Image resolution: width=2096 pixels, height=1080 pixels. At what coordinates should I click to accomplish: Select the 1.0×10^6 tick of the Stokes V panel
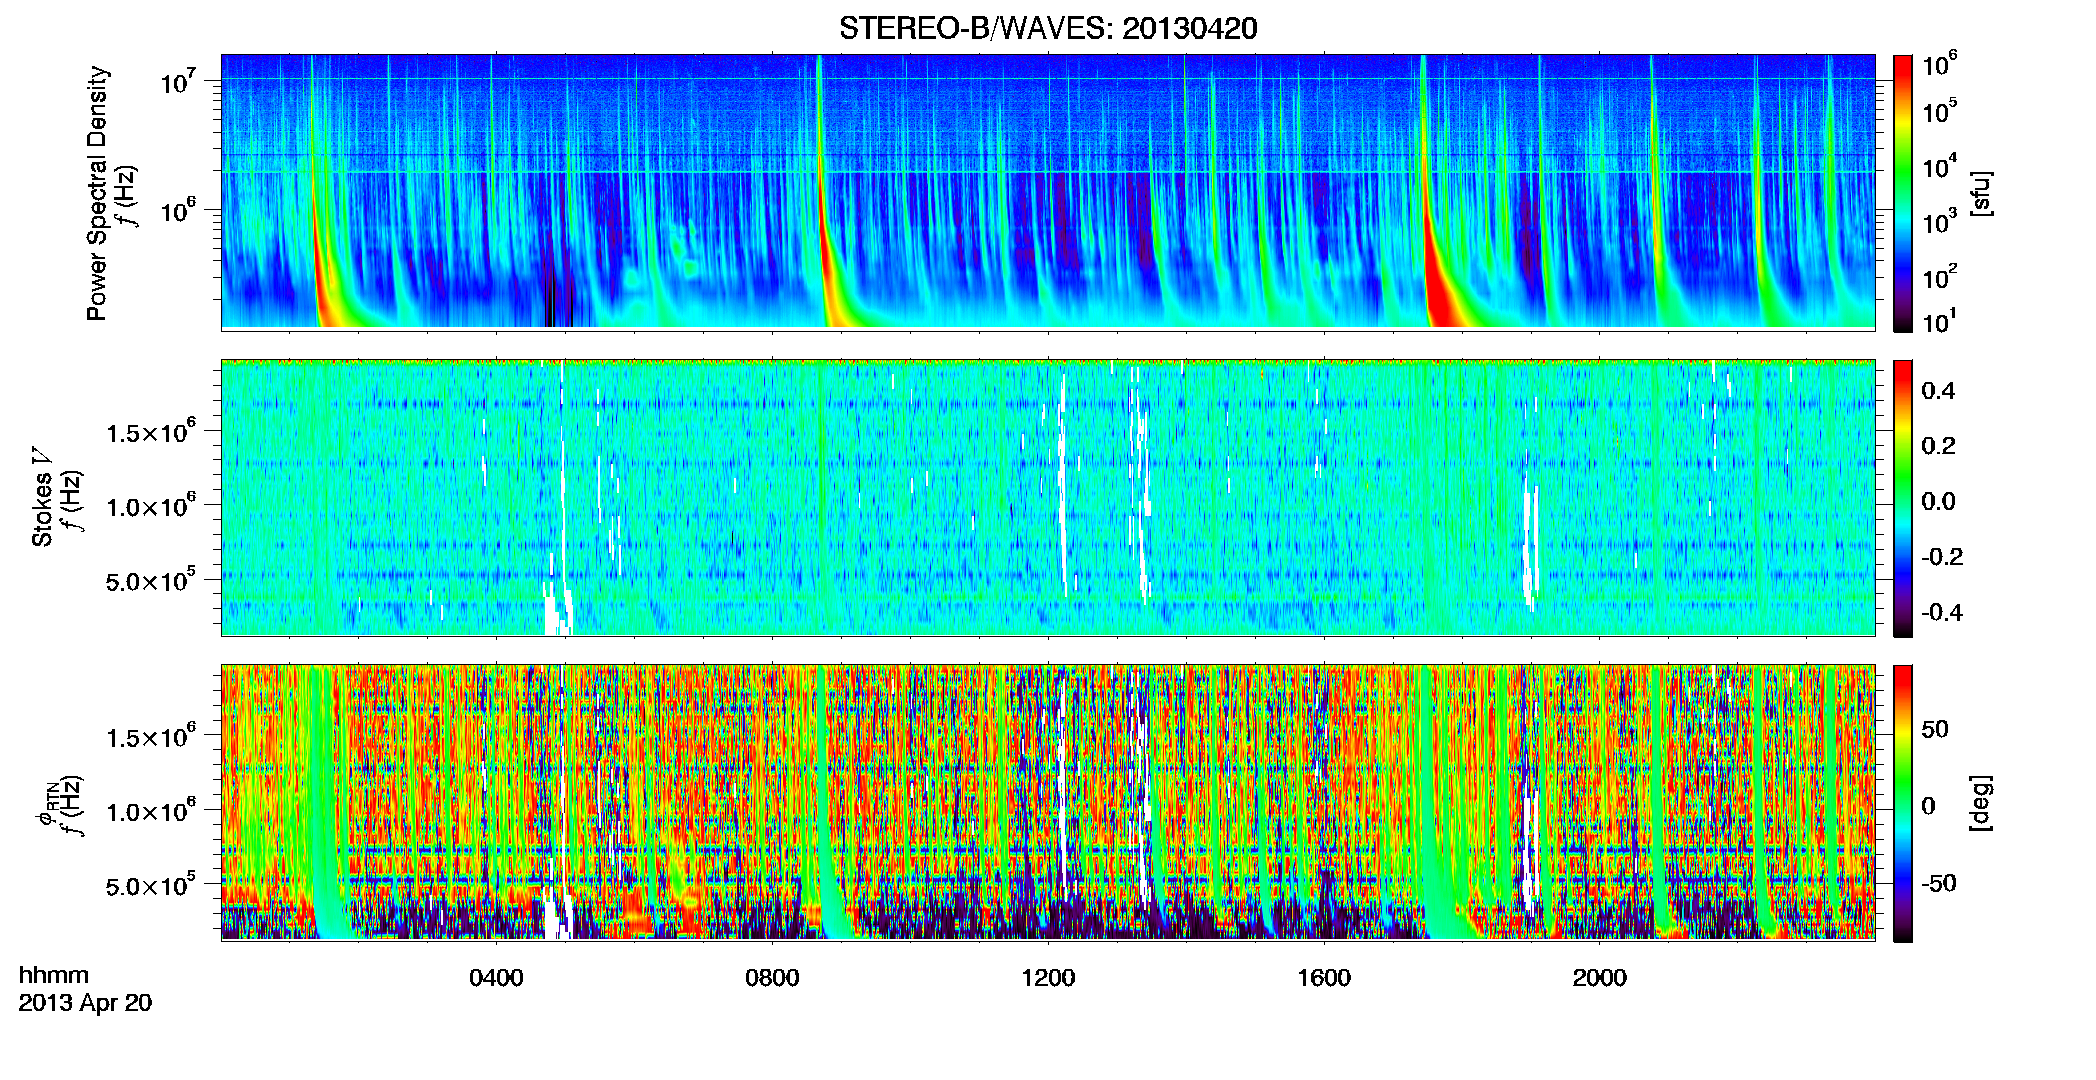point(151,507)
